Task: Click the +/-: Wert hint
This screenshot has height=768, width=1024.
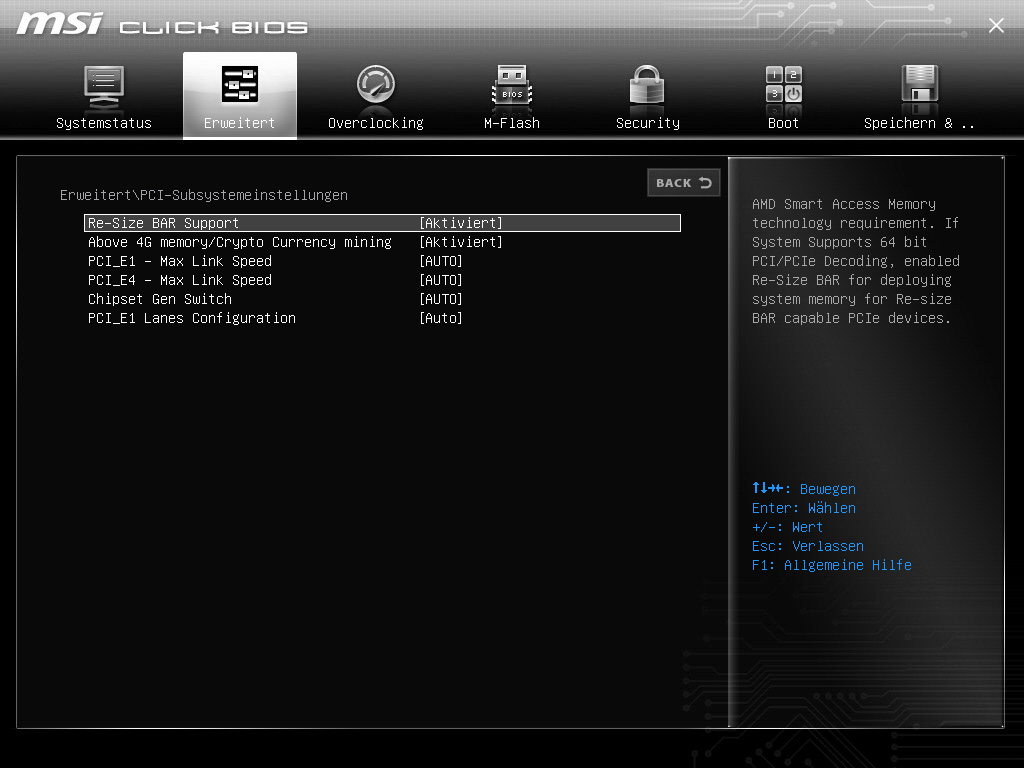Action: coord(787,527)
